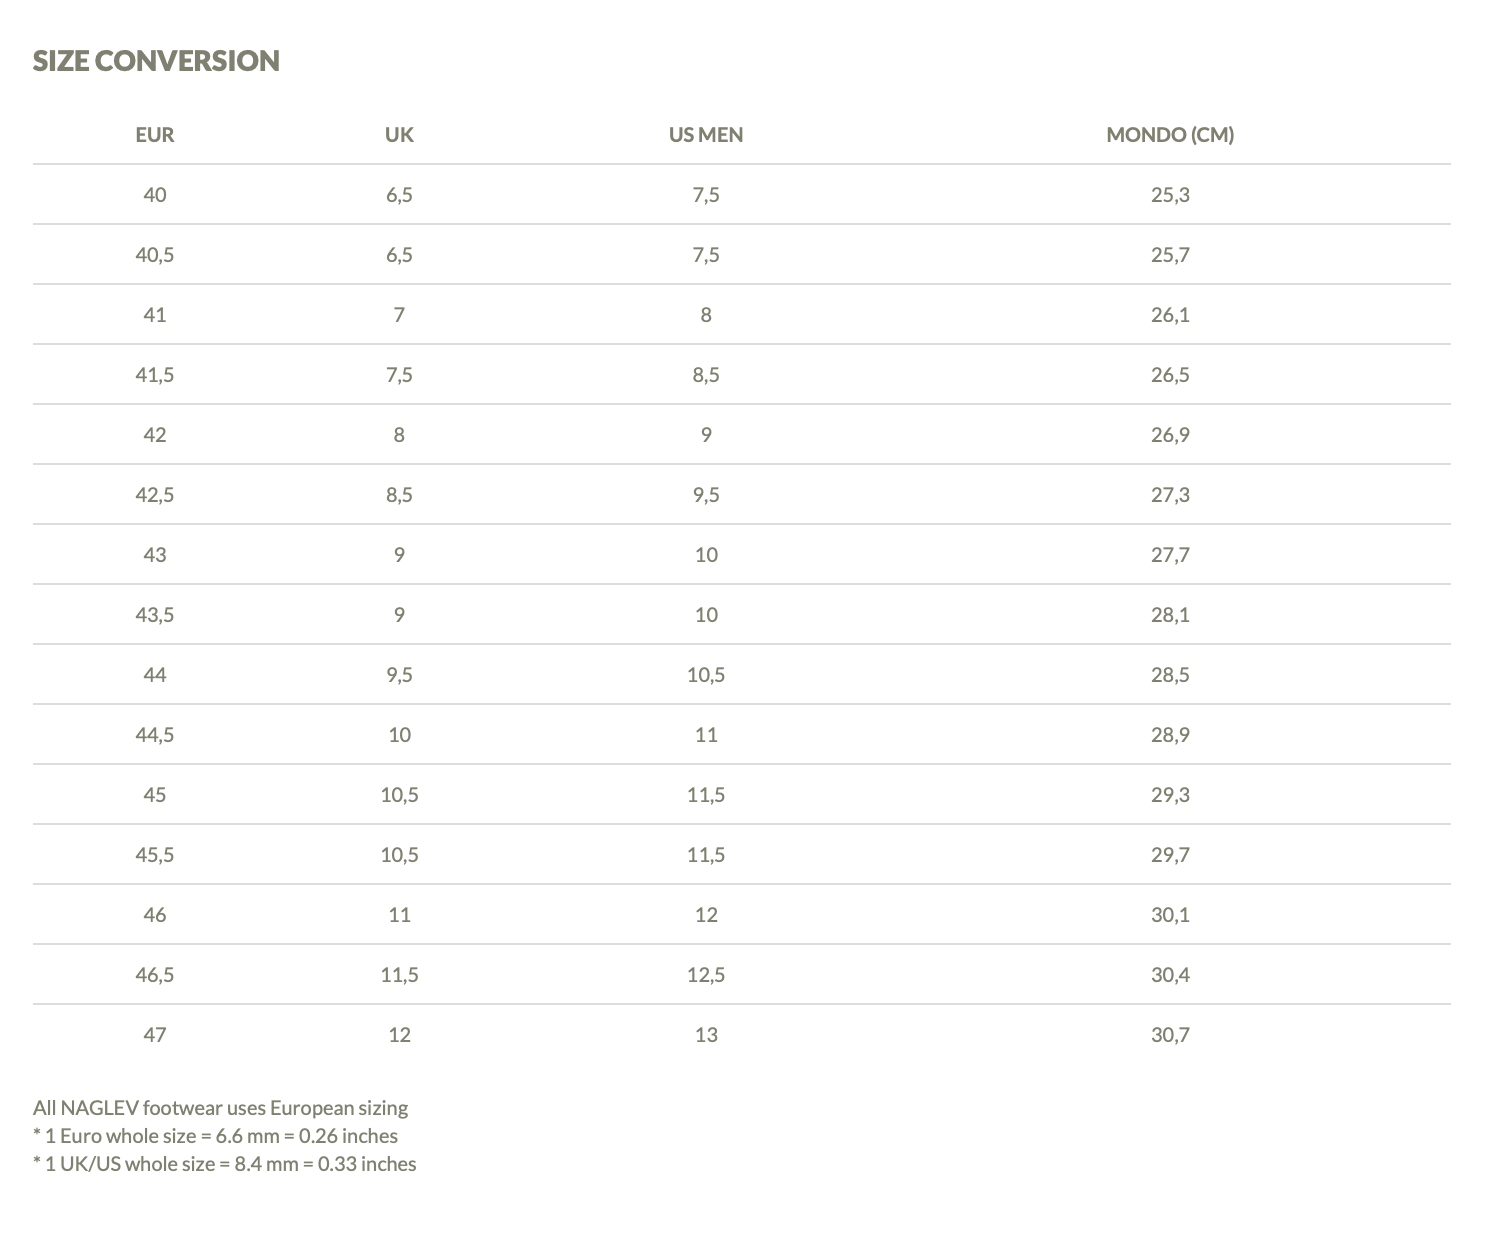The image size is (1498, 1234).
Task: Click the US MEN column header
Action: point(706,134)
